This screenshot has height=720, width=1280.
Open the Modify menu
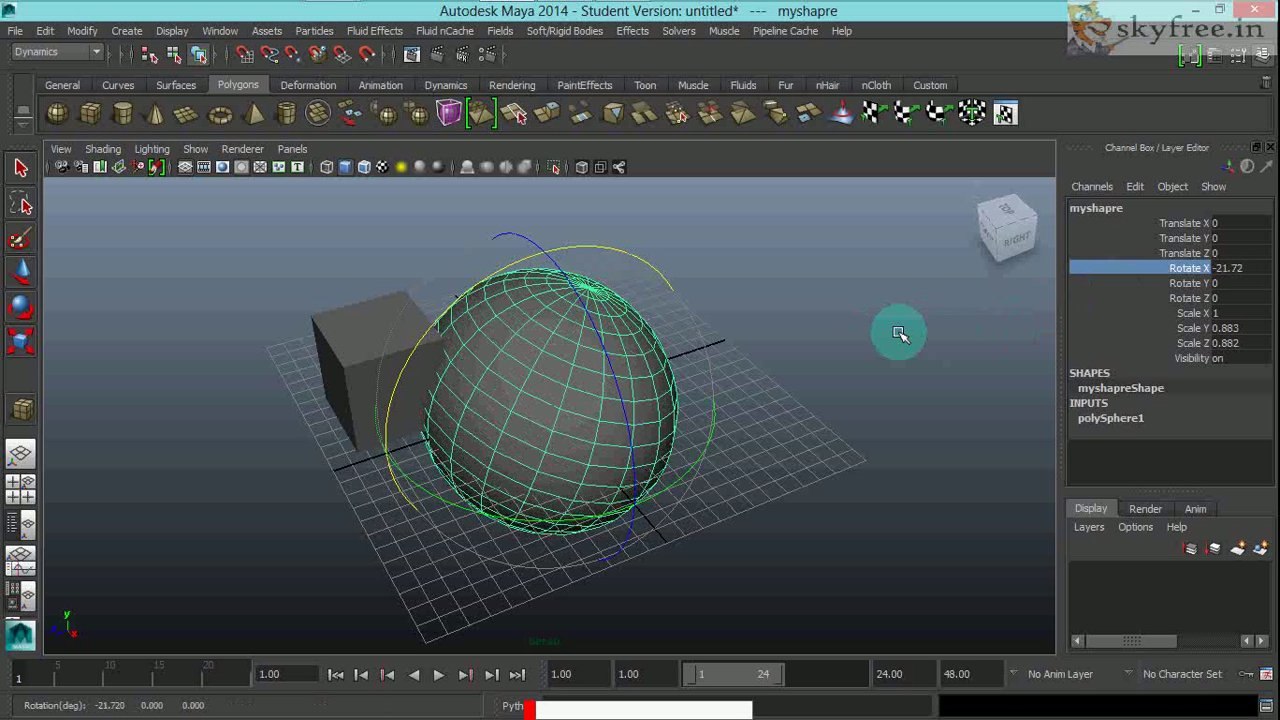(x=82, y=31)
